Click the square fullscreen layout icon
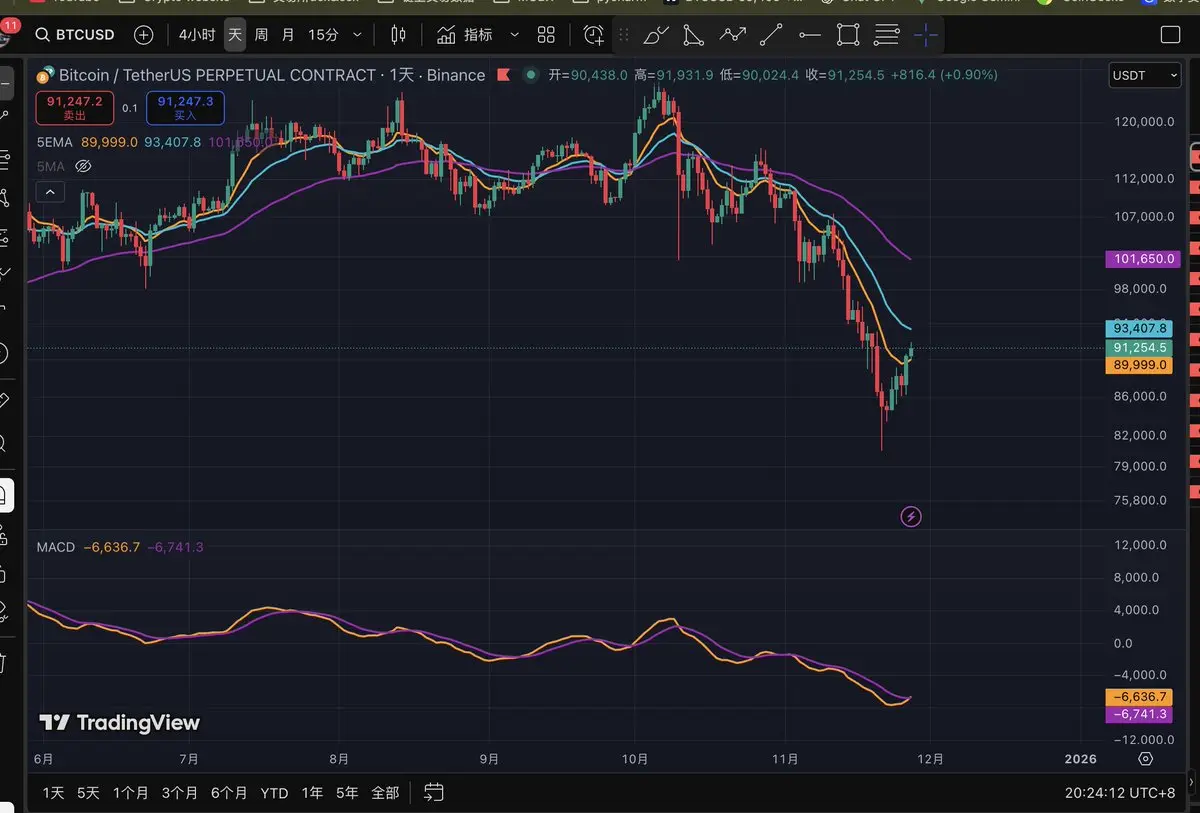Viewport: 1200px width, 813px height. click(x=1170, y=35)
